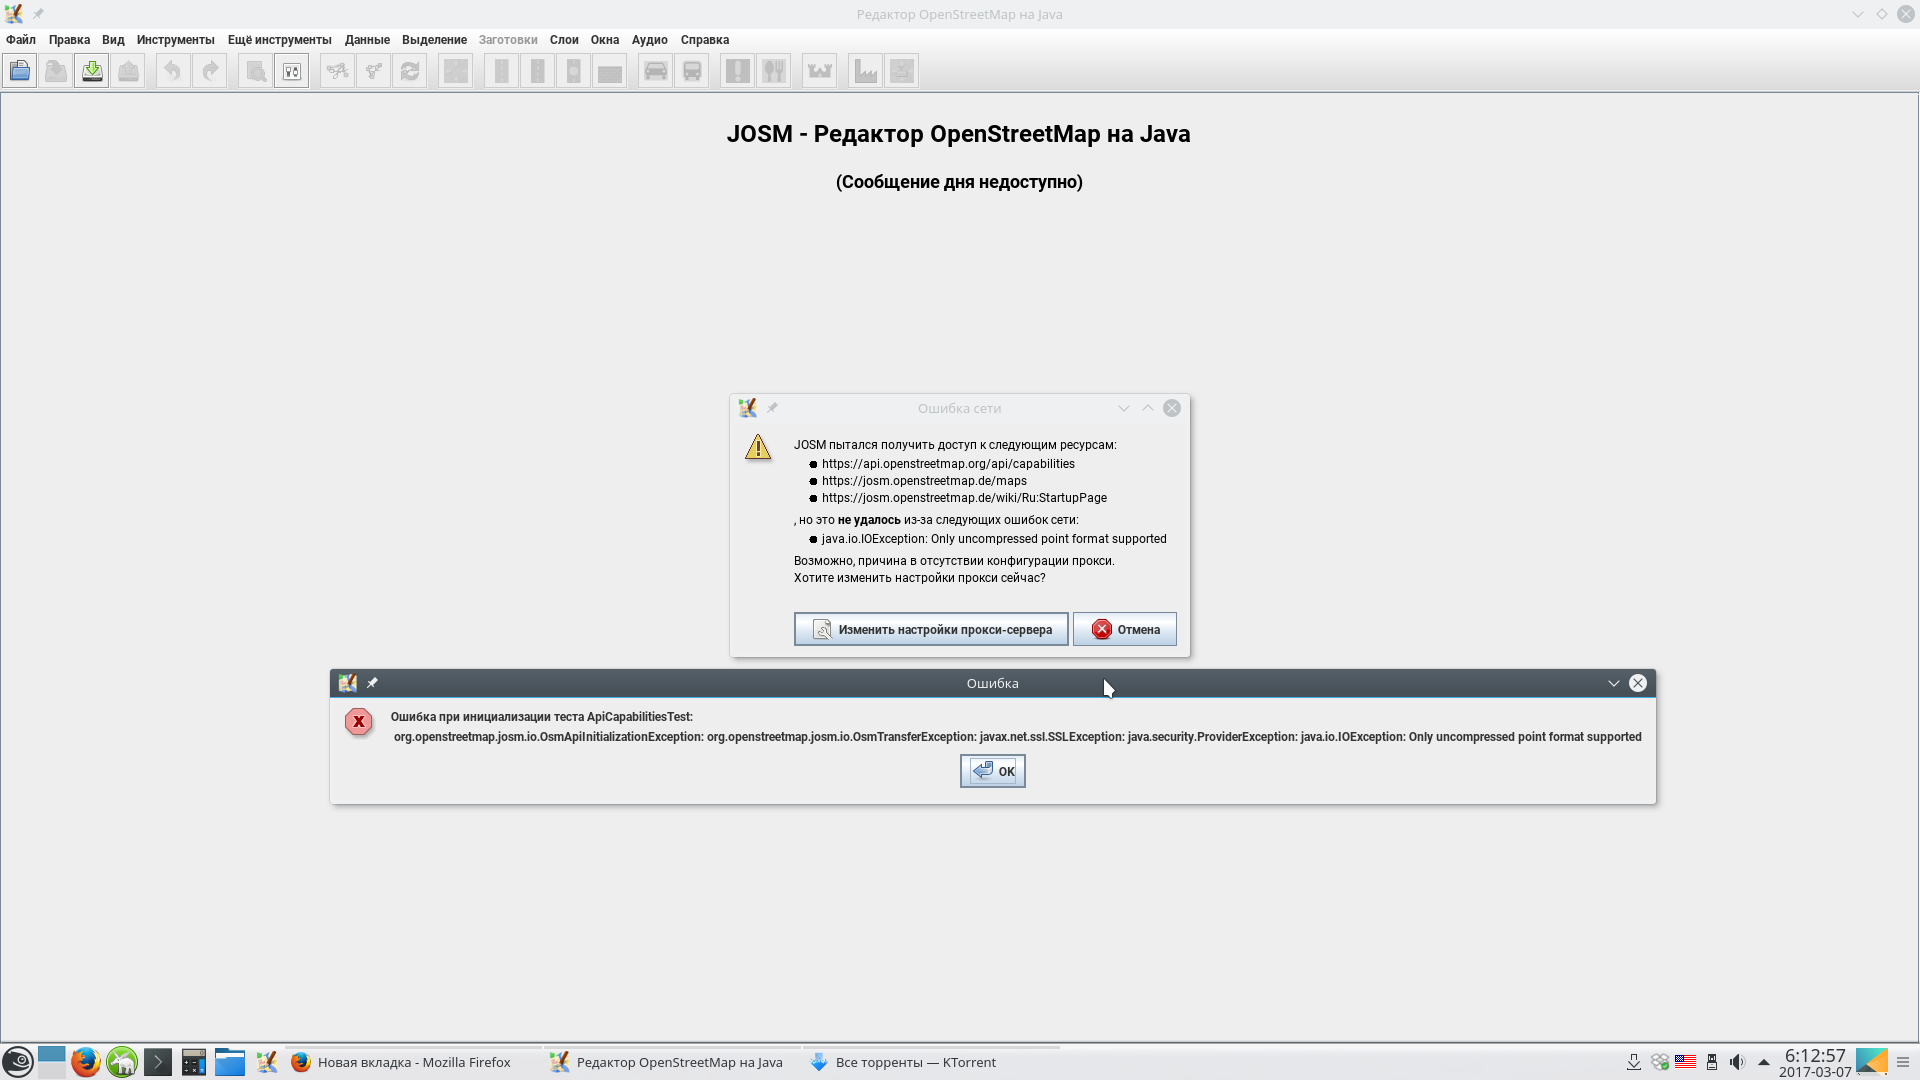Close the Ошибка сети dialog
Screen dimensions: 1920x1080
tap(1172, 408)
